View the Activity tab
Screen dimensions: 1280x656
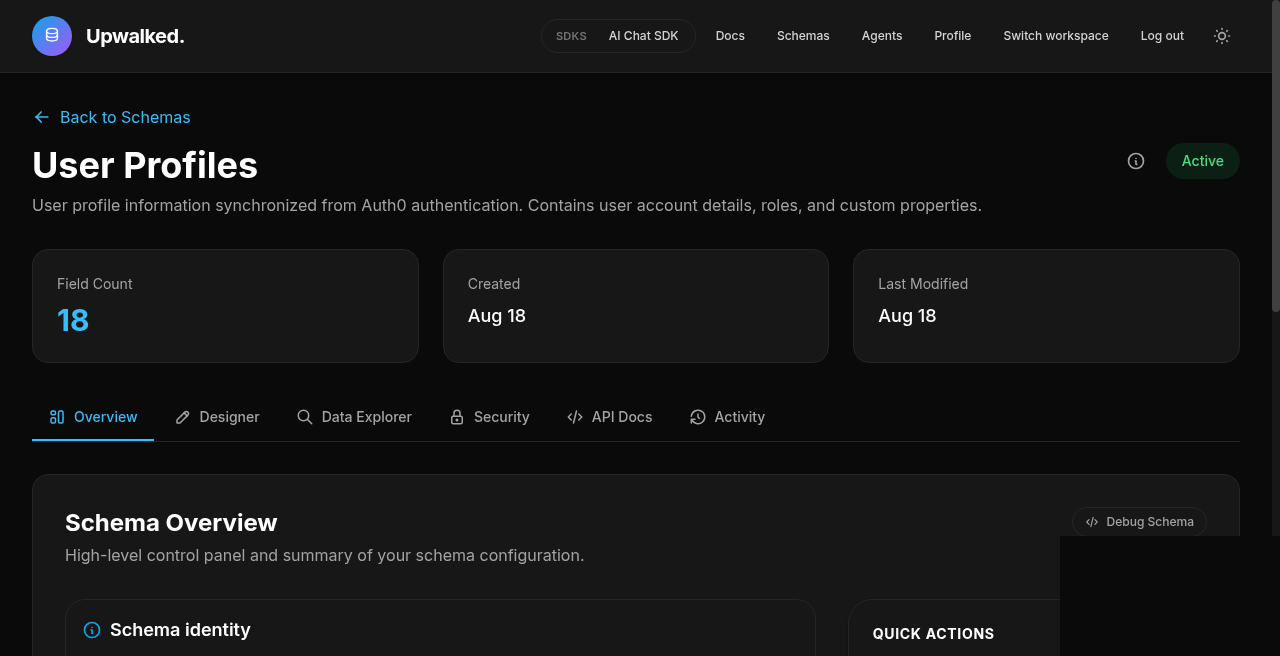pyautogui.click(x=727, y=417)
